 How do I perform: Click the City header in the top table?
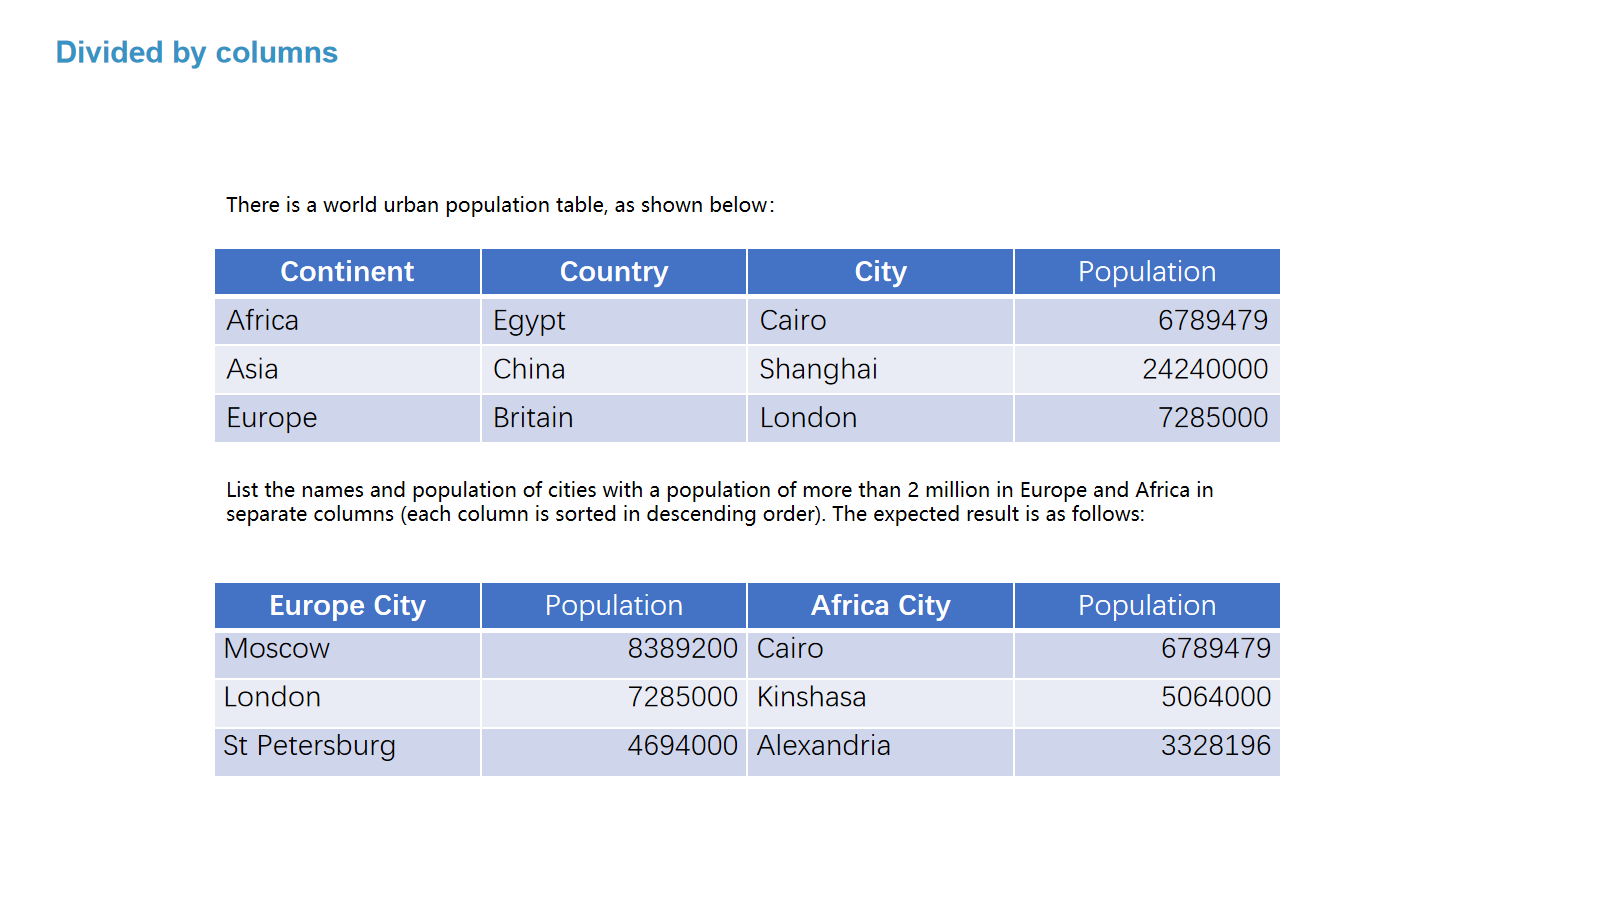(880, 272)
